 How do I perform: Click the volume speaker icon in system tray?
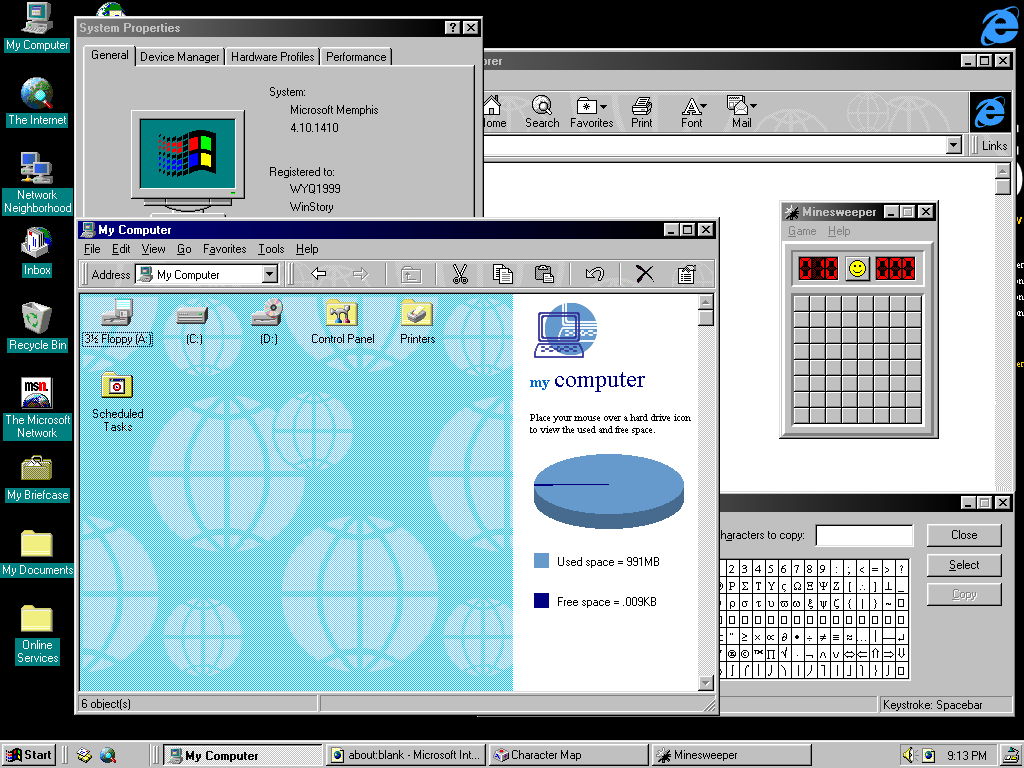(908, 755)
